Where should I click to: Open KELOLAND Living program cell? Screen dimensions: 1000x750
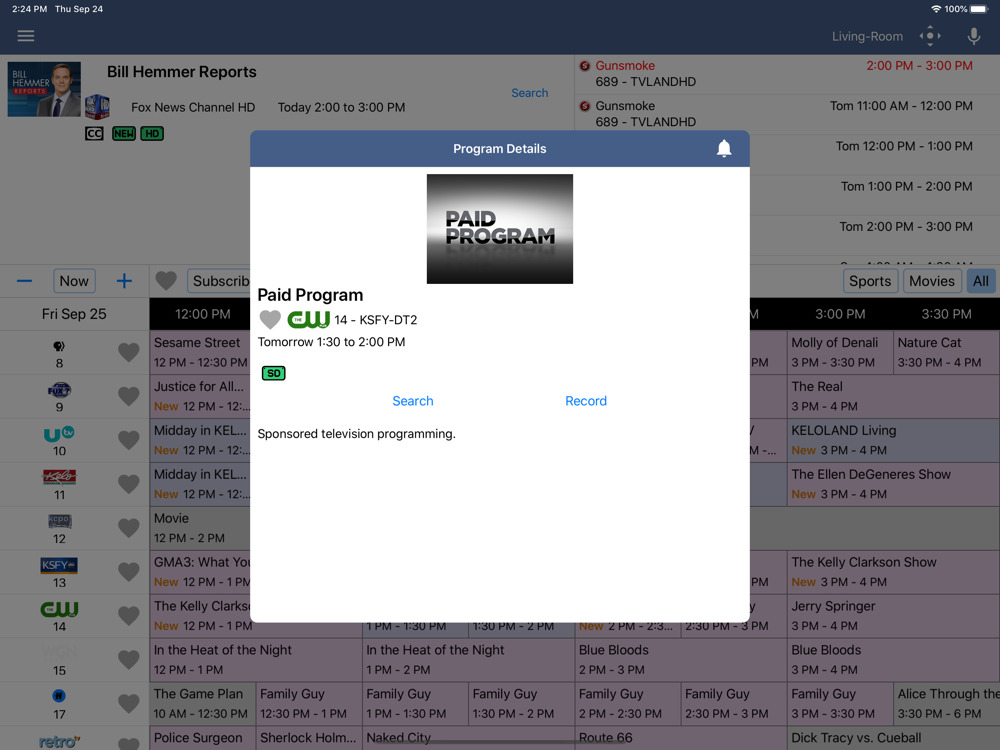(x=893, y=440)
